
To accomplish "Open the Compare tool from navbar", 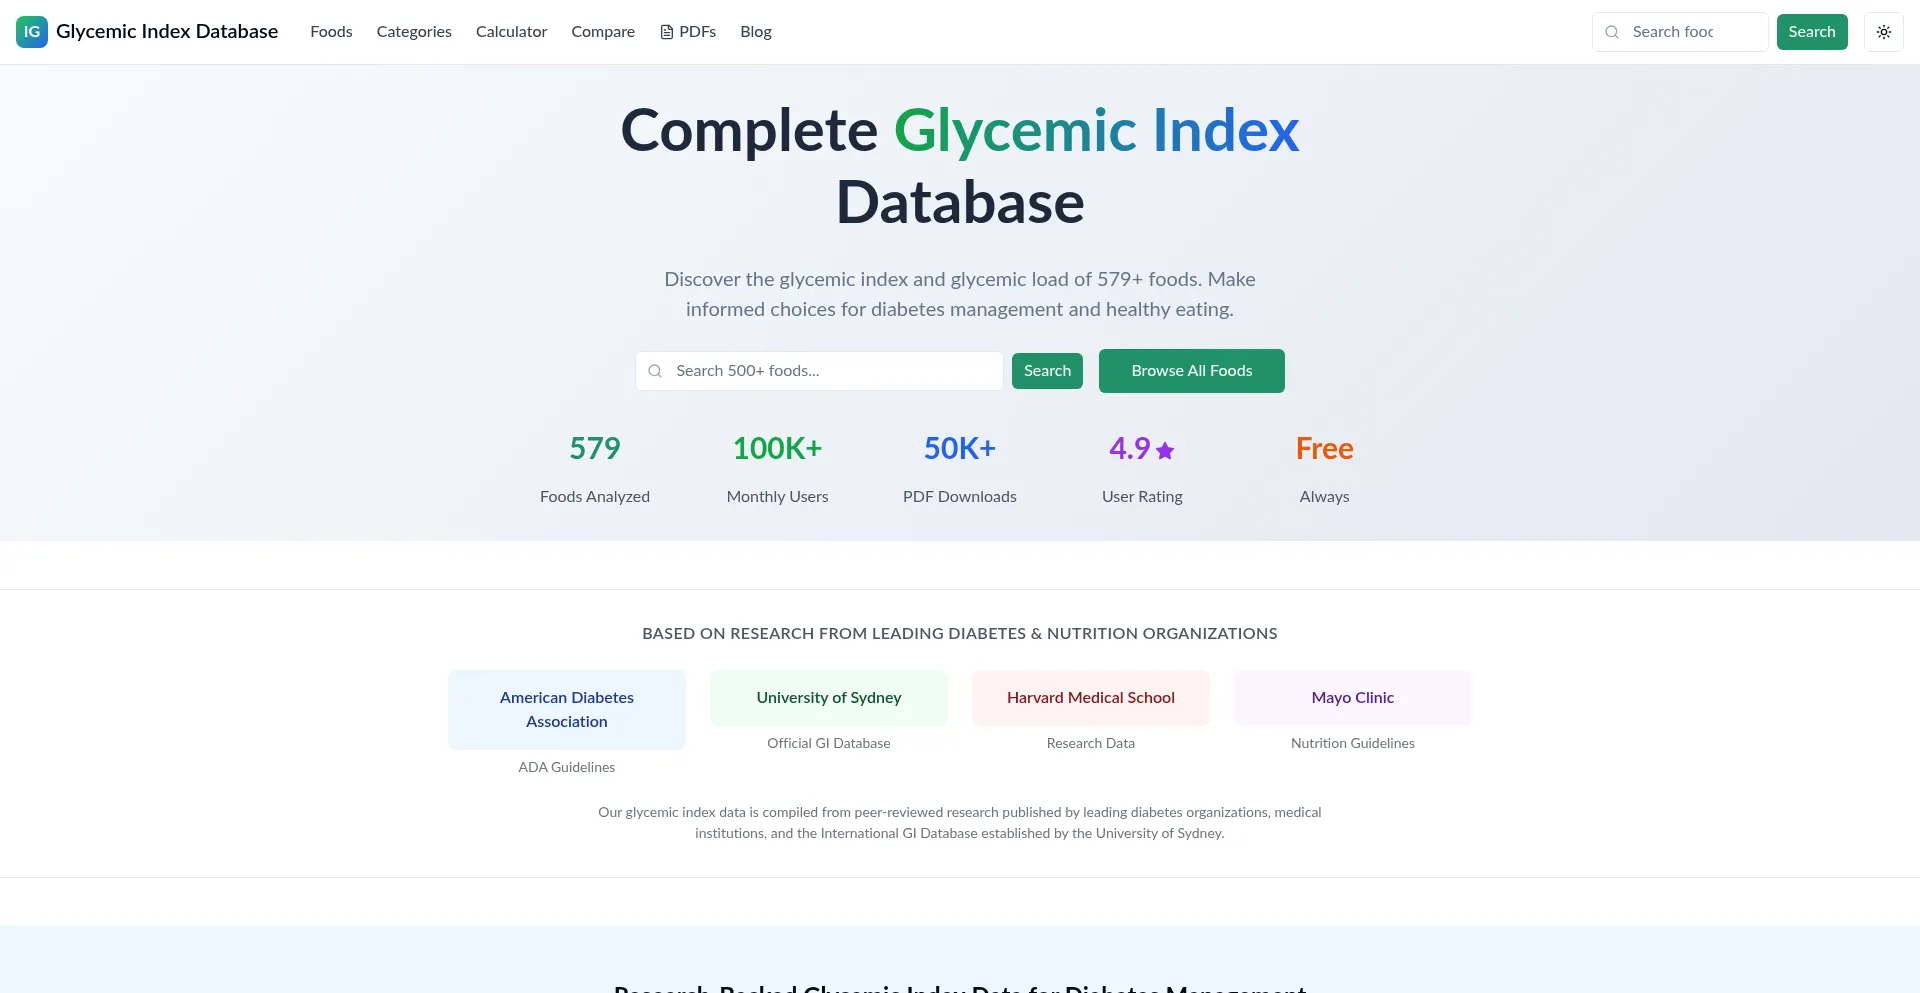I will 603,31.
